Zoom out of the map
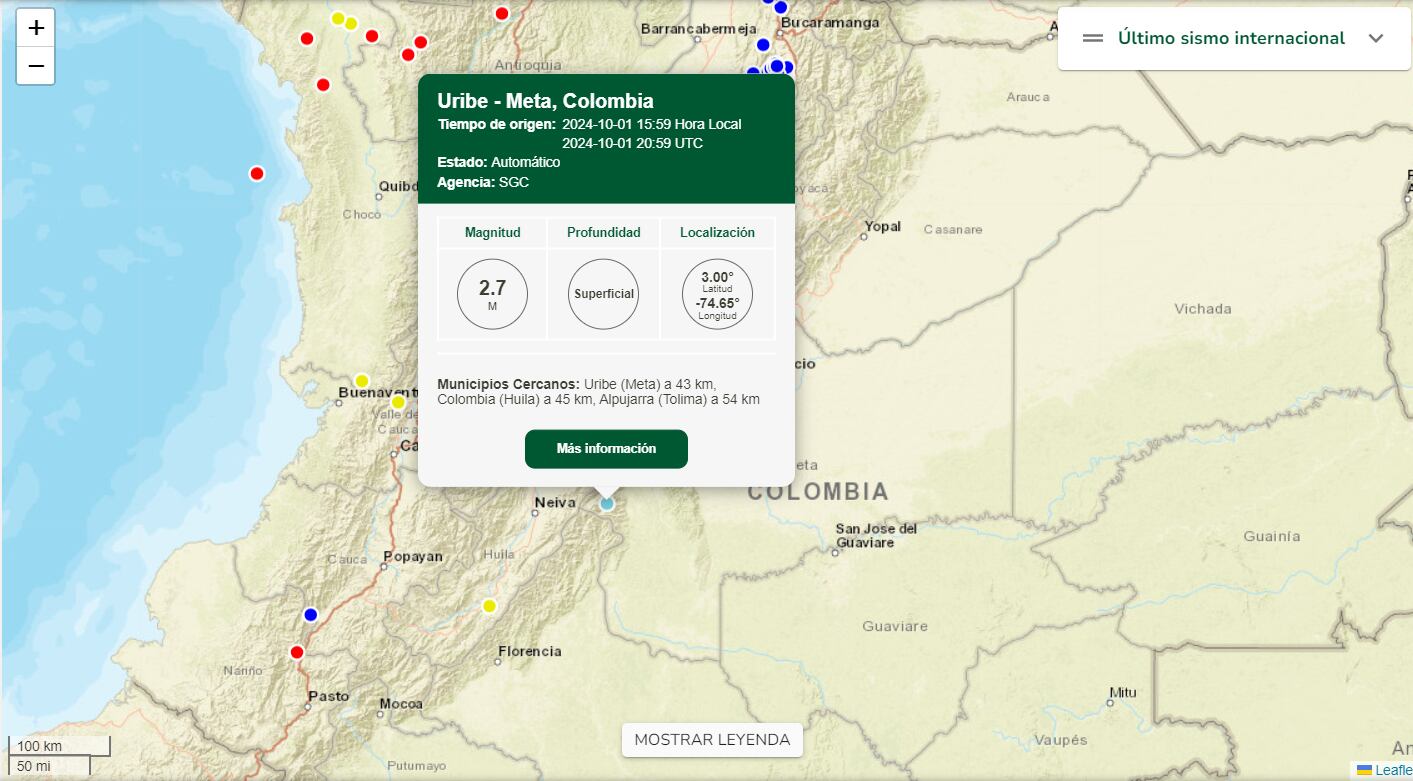This screenshot has height=781, width=1413. pos(36,66)
